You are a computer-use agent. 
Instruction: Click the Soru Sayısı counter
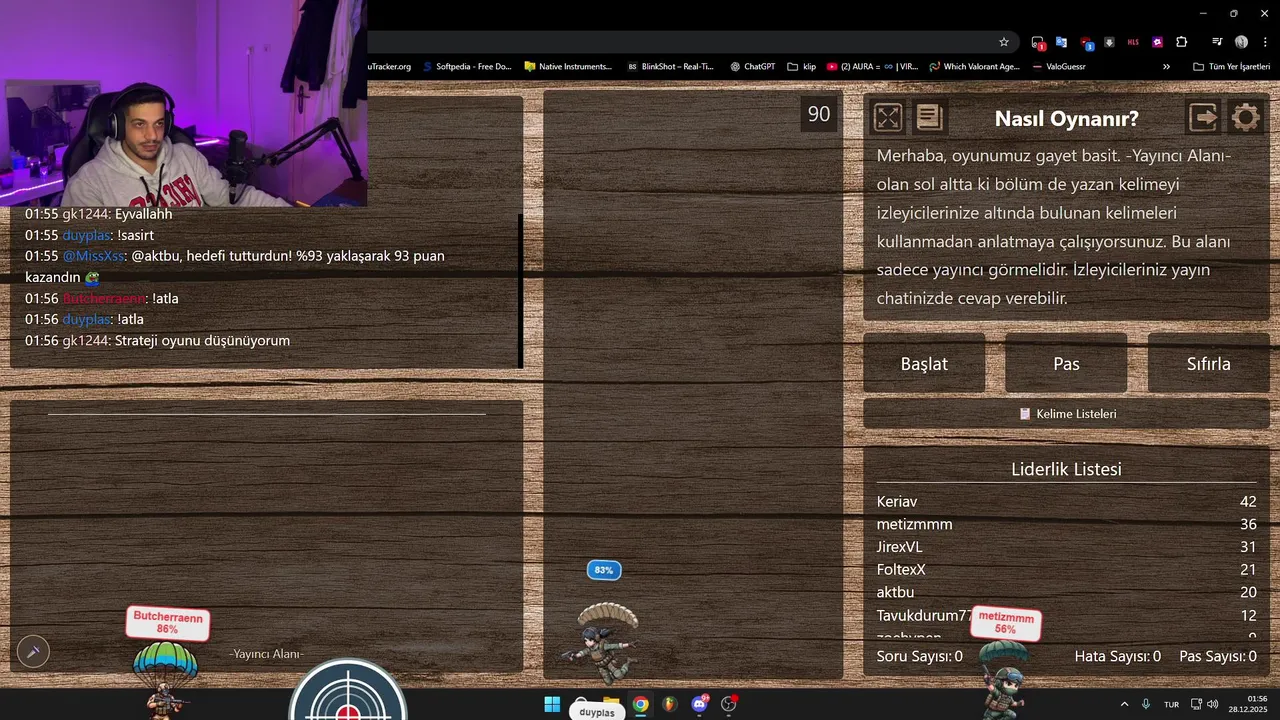click(x=920, y=656)
